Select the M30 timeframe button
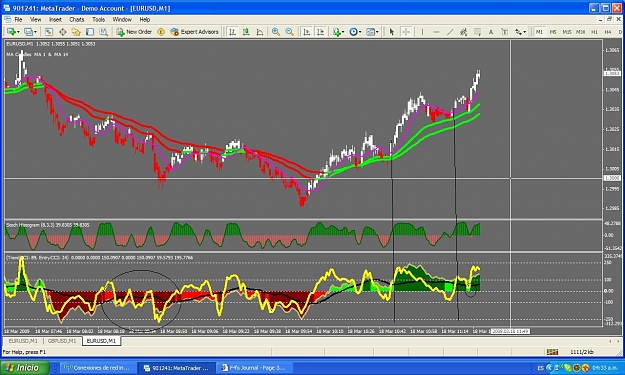The width and height of the screenshot is (625, 375). click(580, 32)
